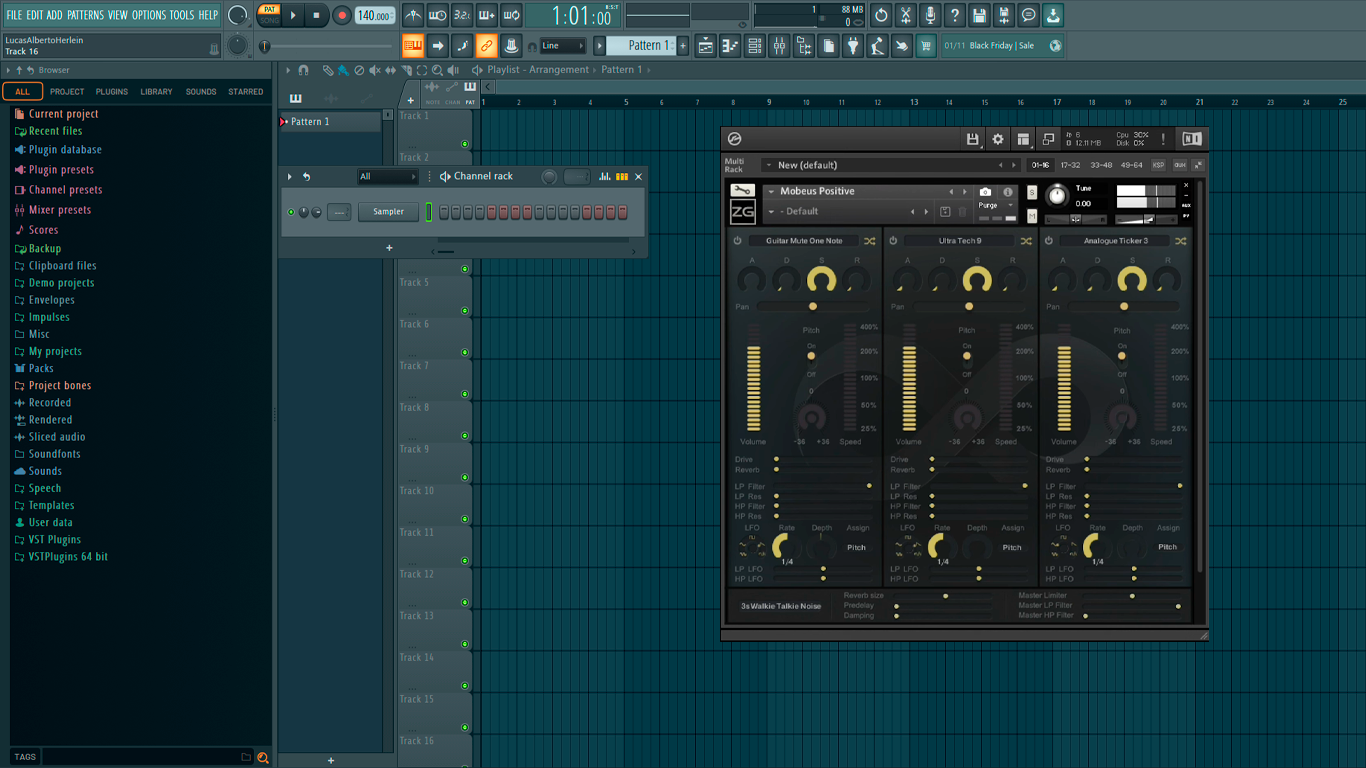
Task: Toggle the Track 5 mute LED
Action: pos(465,311)
